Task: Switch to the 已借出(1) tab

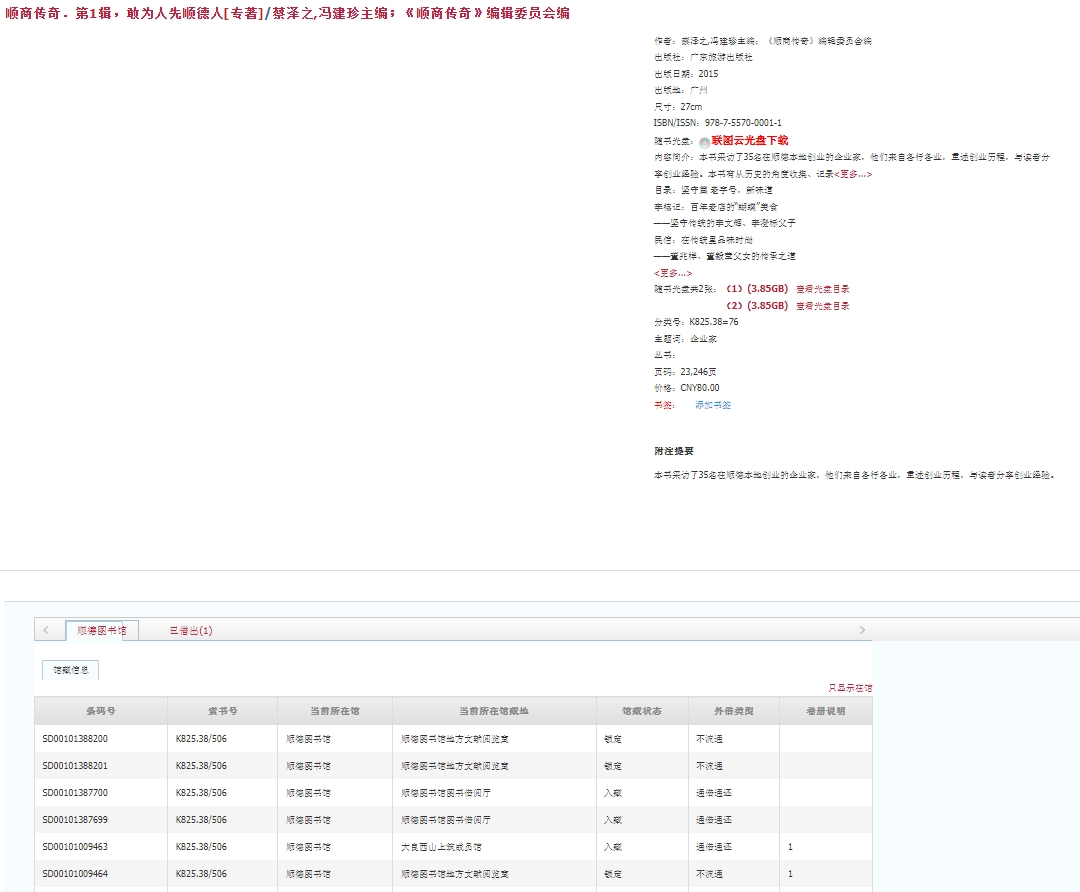Action: (x=191, y=630)
